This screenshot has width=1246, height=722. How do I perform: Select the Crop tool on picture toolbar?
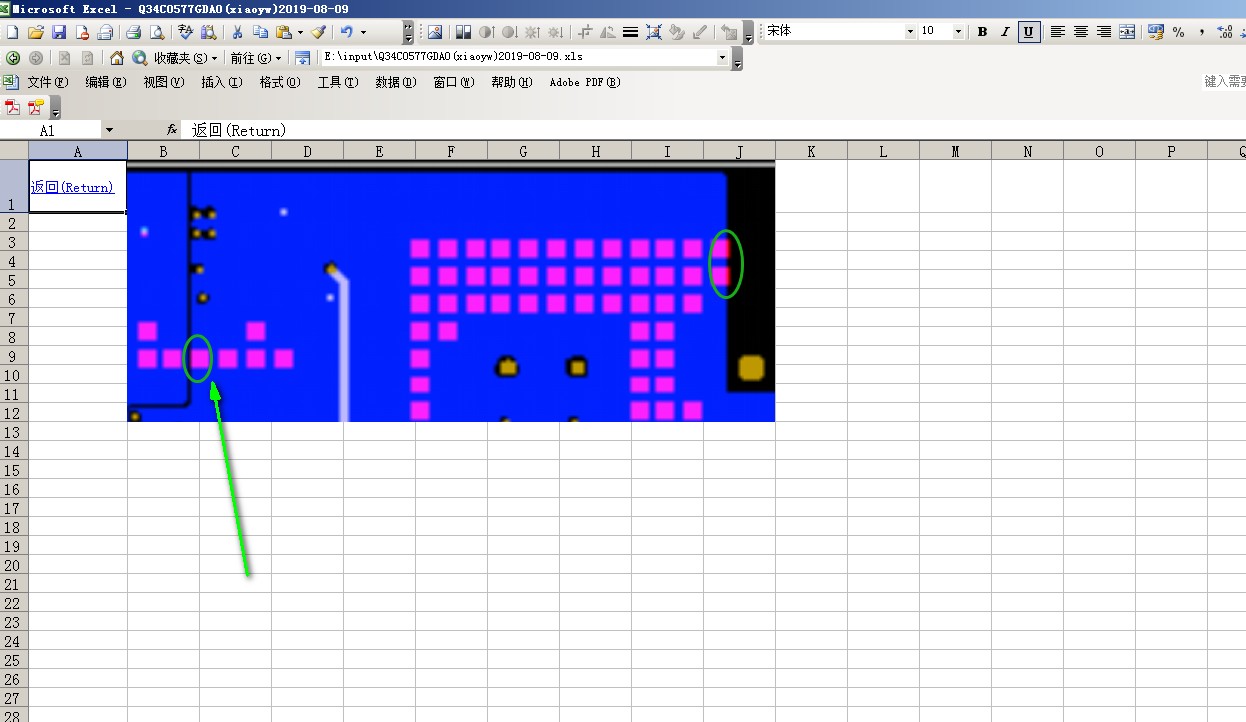click(x=585, y=32)
